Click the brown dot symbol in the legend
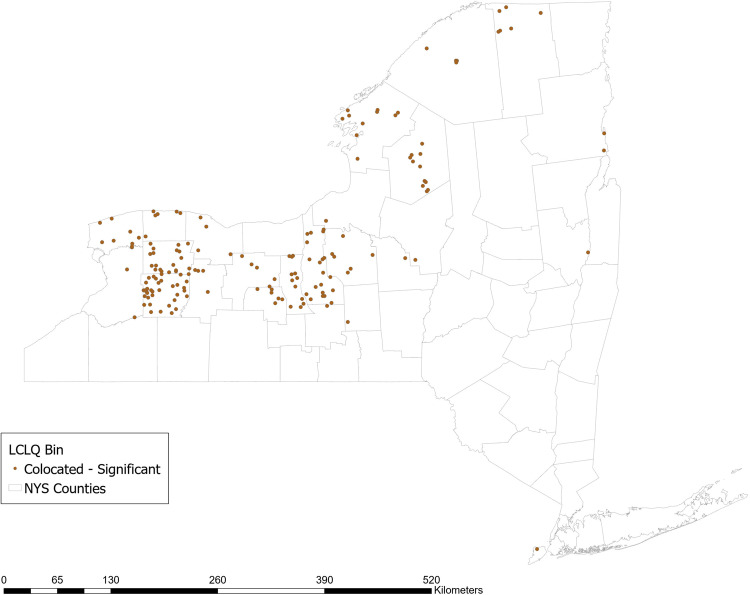The width and height of the screenshot is (750, 595). 15,470
